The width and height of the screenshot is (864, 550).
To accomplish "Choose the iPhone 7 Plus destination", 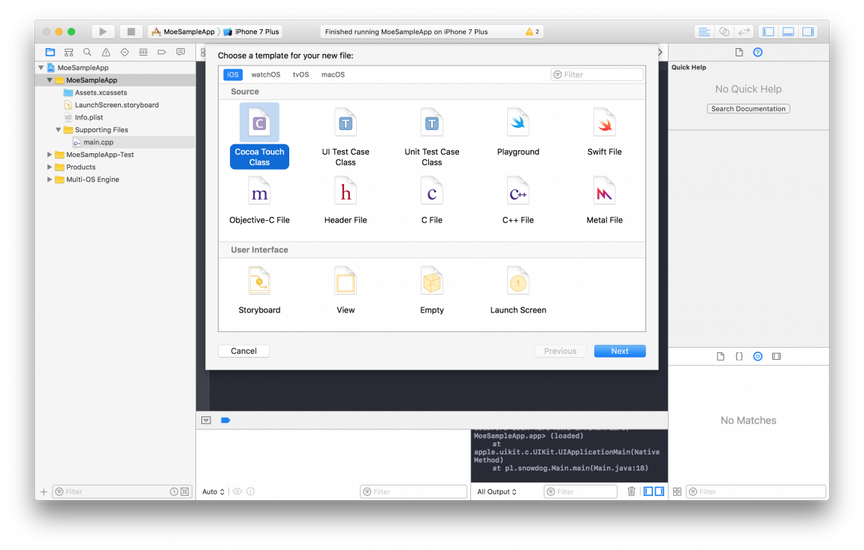I will tap(252, 31).
